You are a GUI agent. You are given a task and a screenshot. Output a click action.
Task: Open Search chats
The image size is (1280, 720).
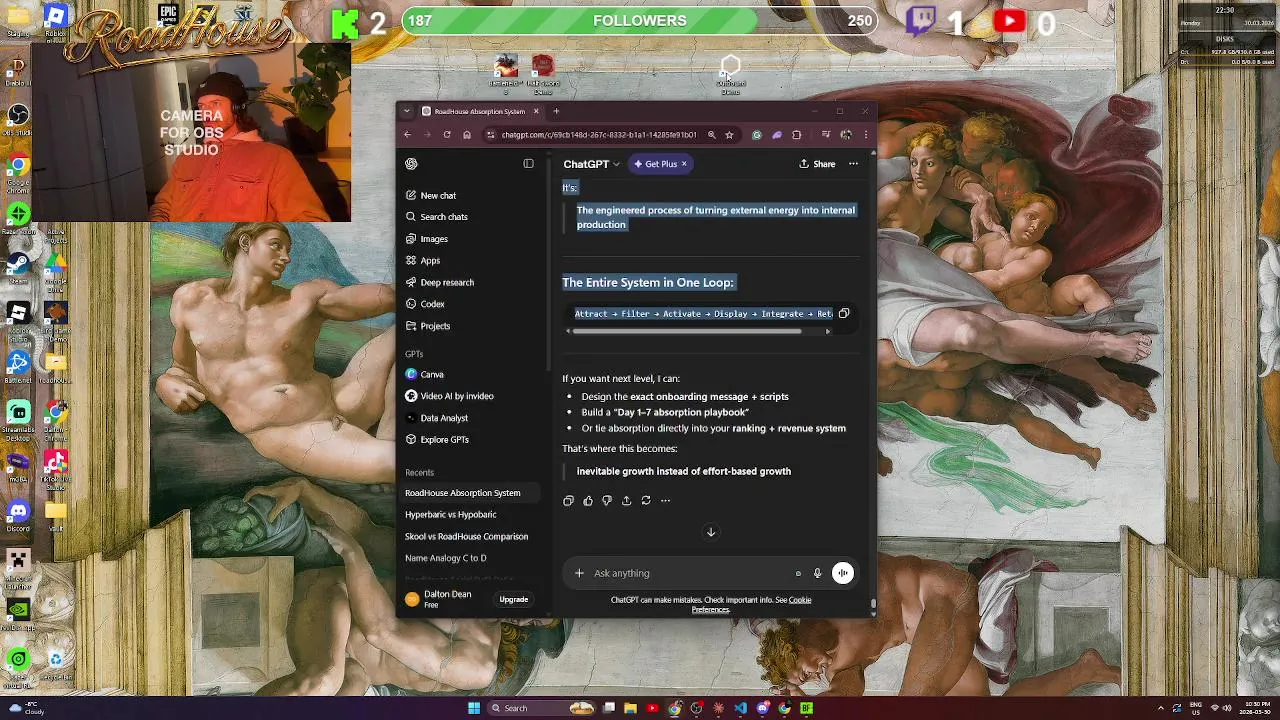click(x=436, y=217)
